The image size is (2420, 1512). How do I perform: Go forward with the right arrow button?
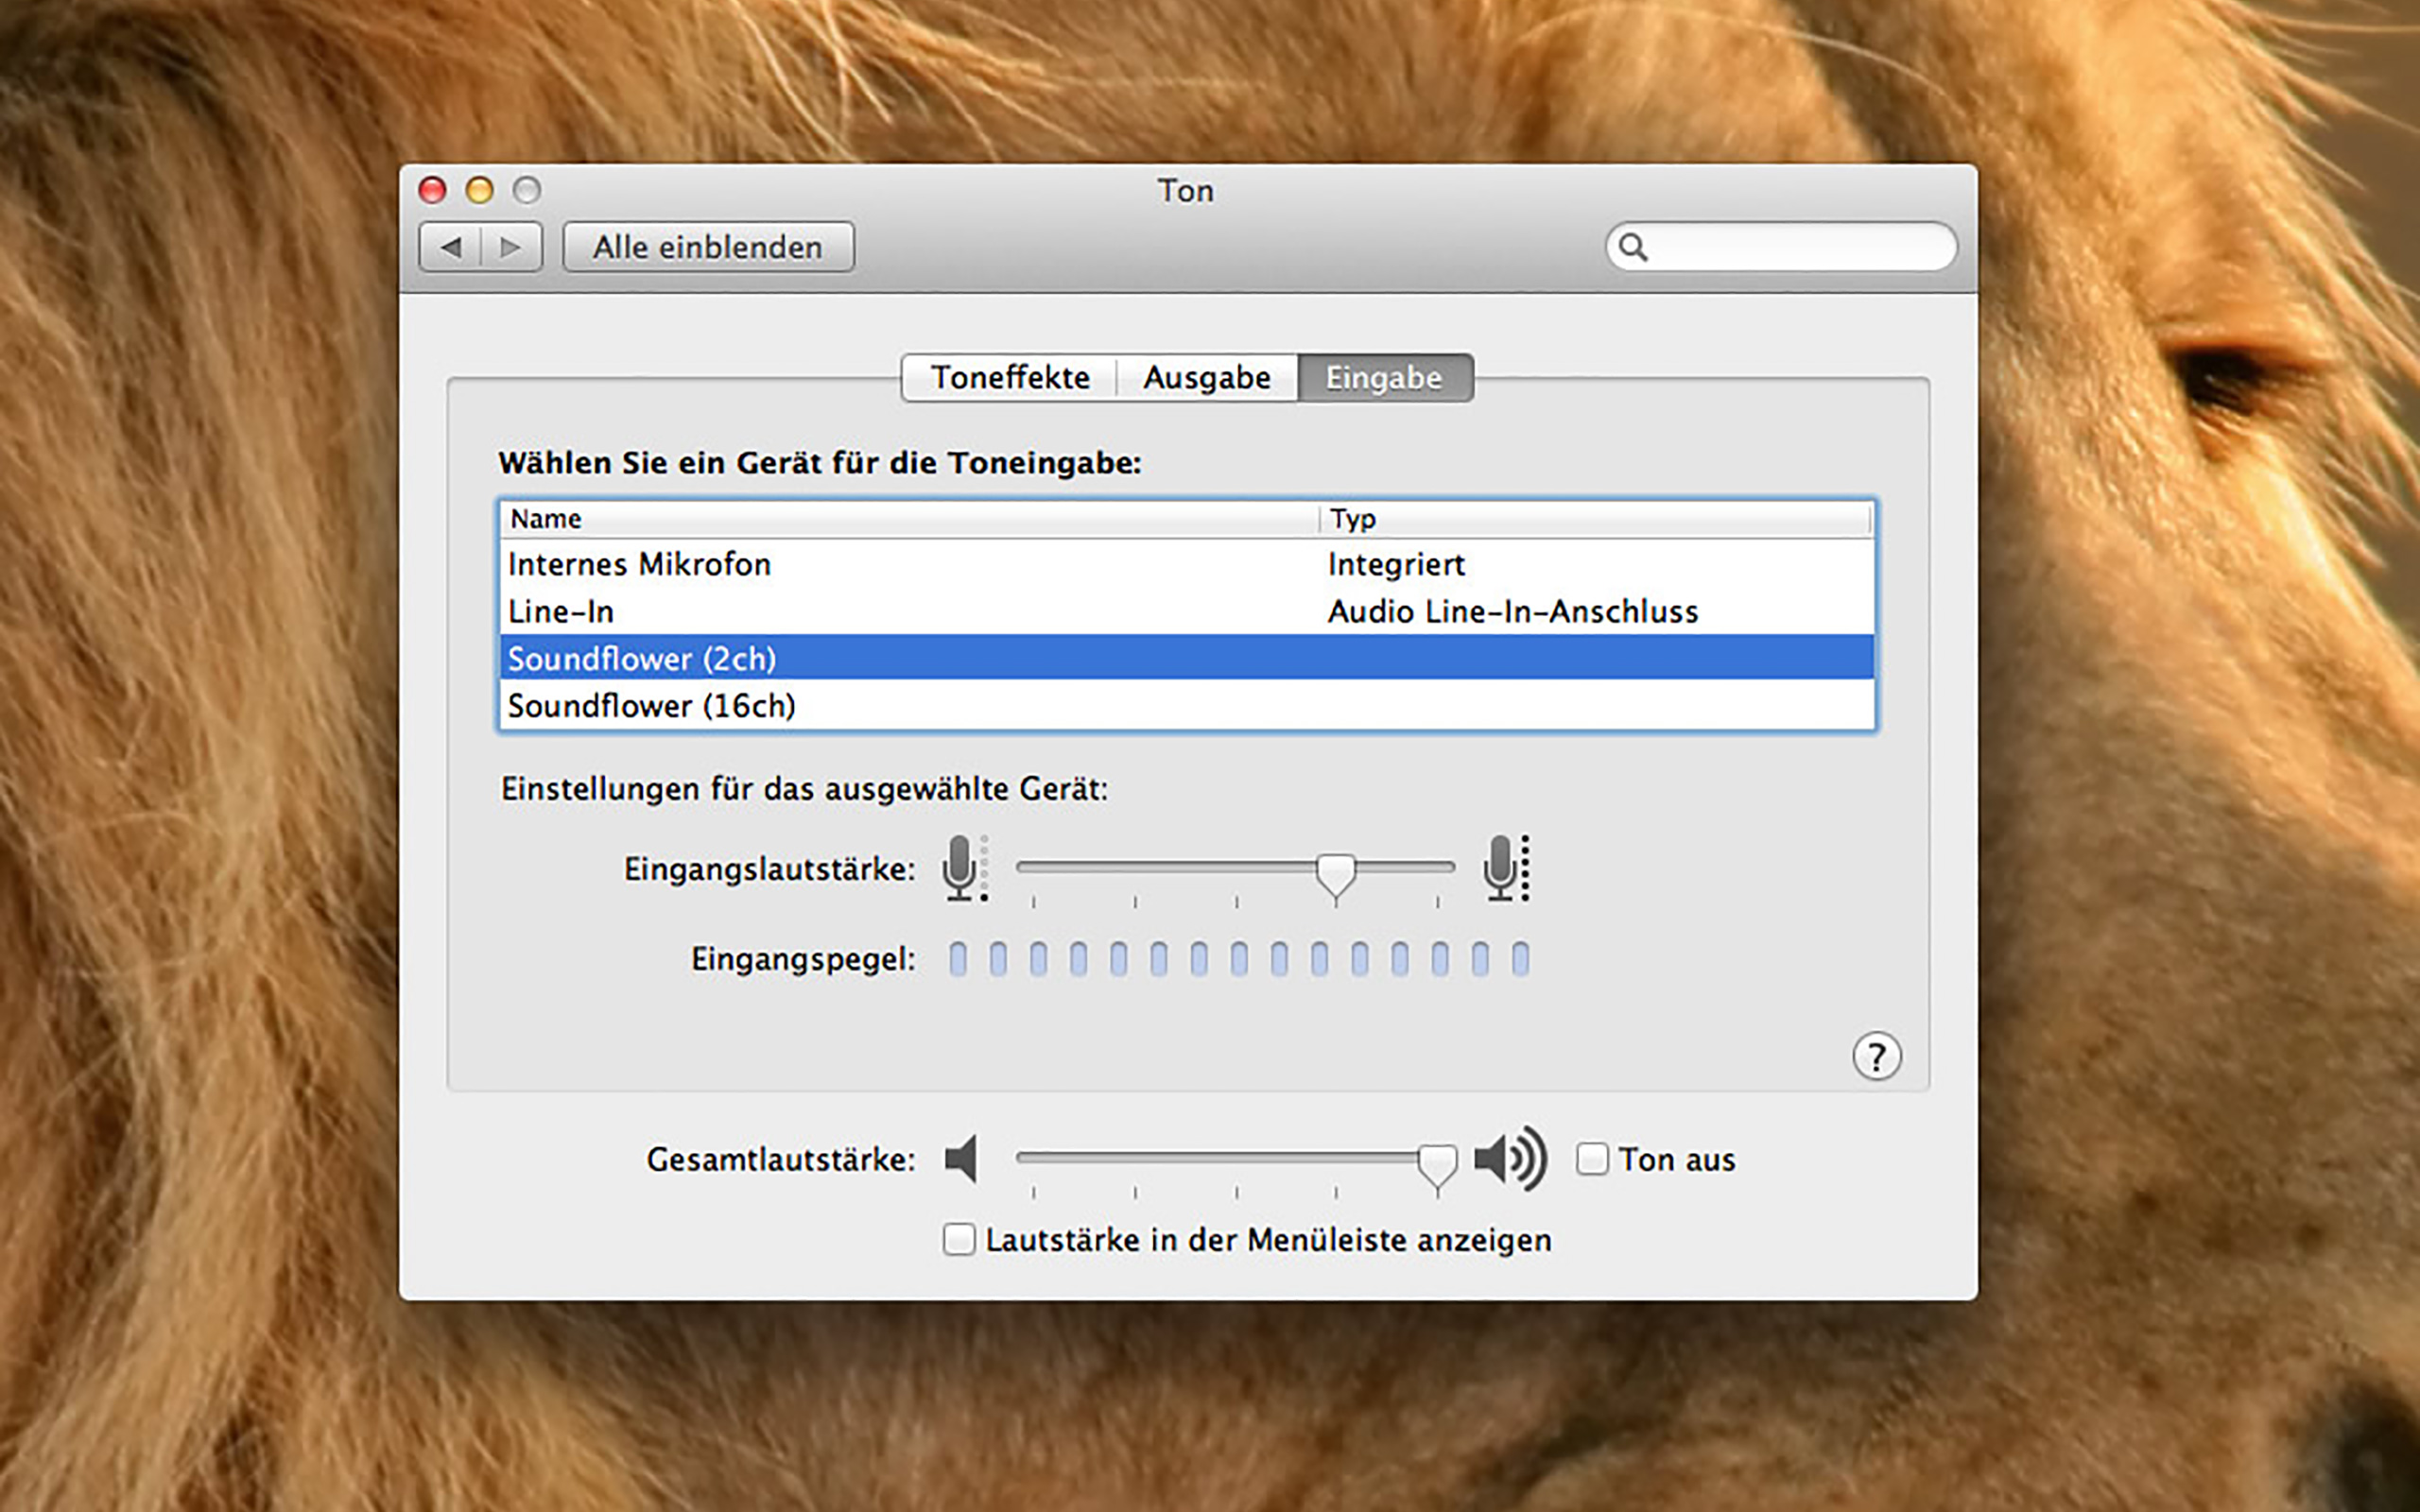point(511,247)
